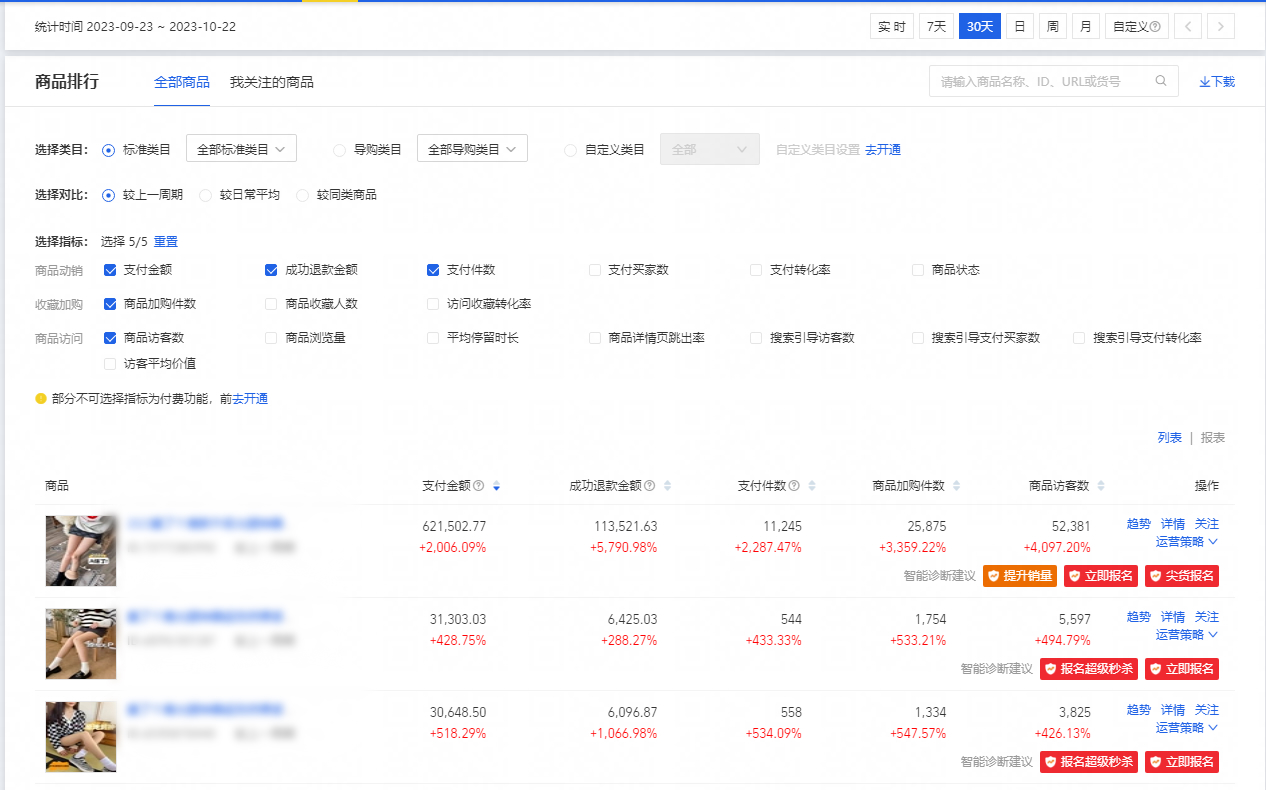Click help icon beside 成功退款金额 header
This screenshot has width=1266, height=790.
(x=650, y=486)
